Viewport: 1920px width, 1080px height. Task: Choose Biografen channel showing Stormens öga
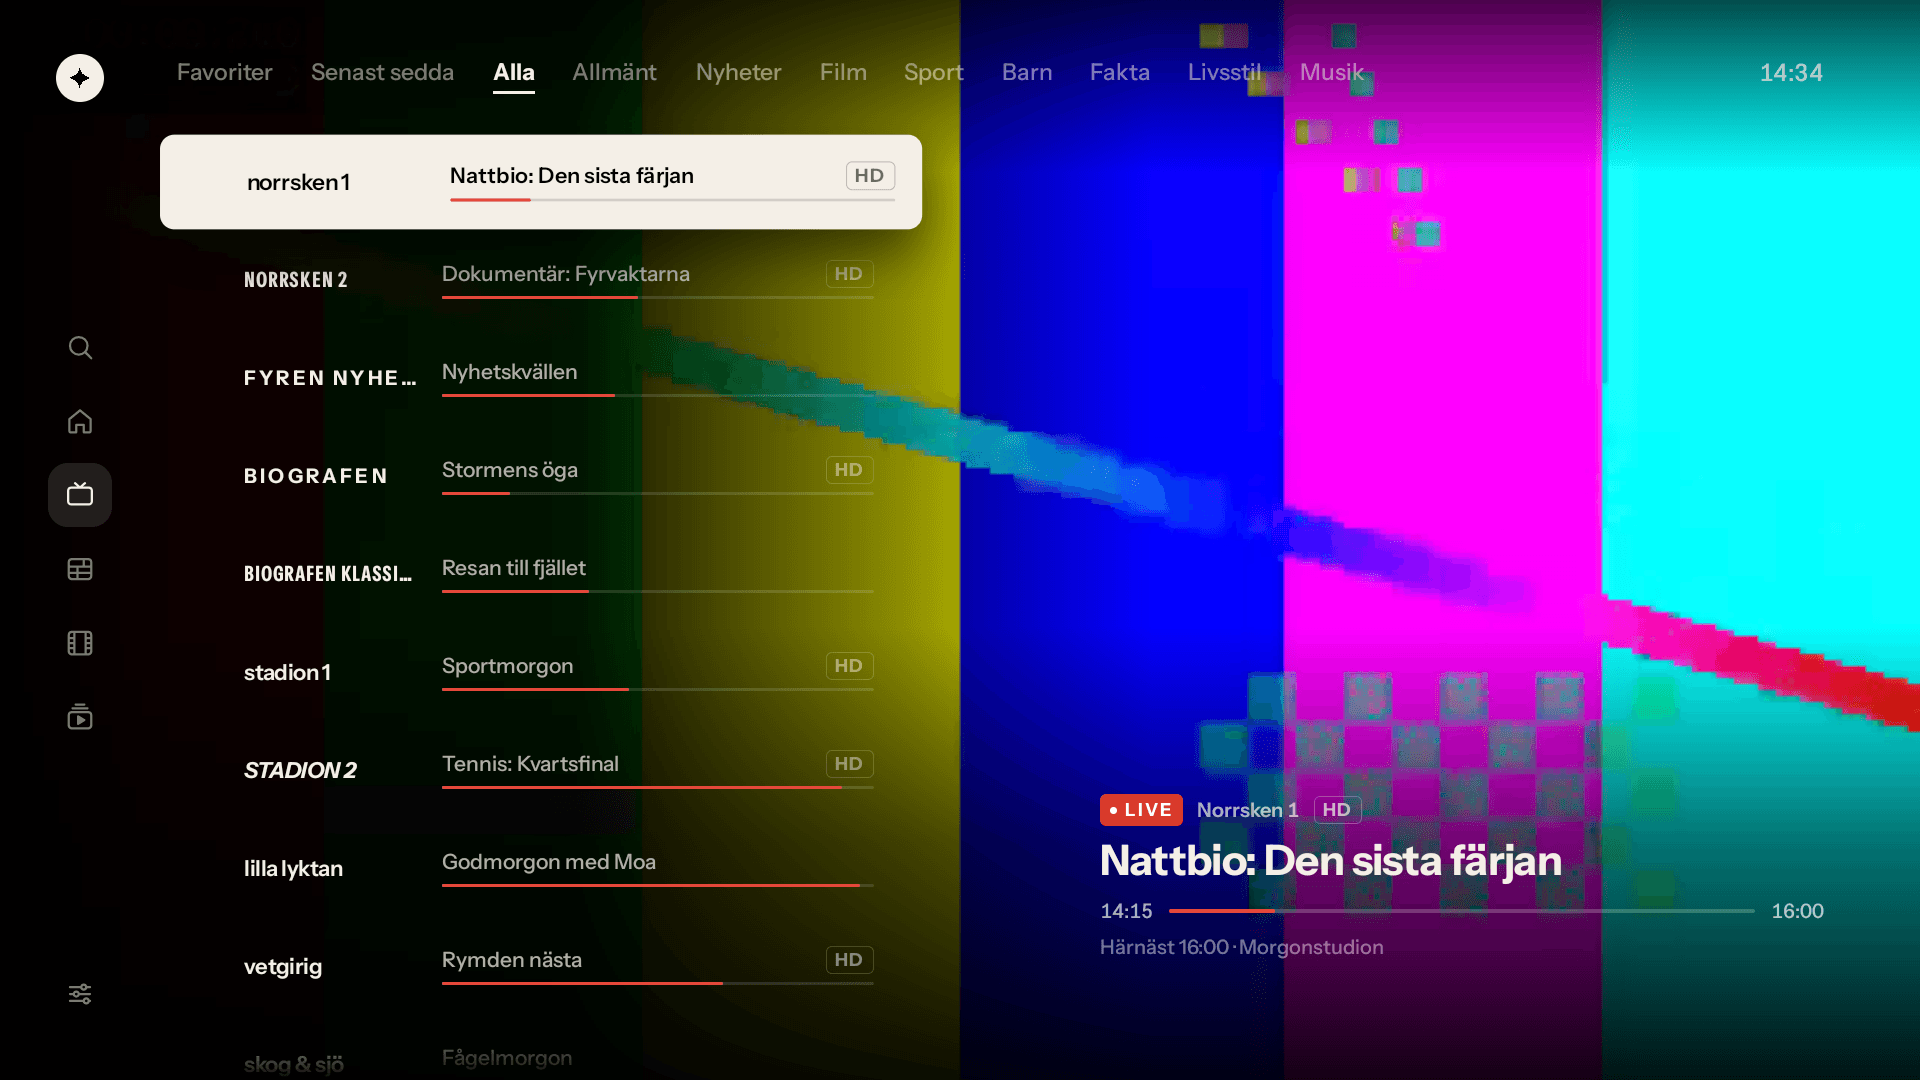coord(541,475)
